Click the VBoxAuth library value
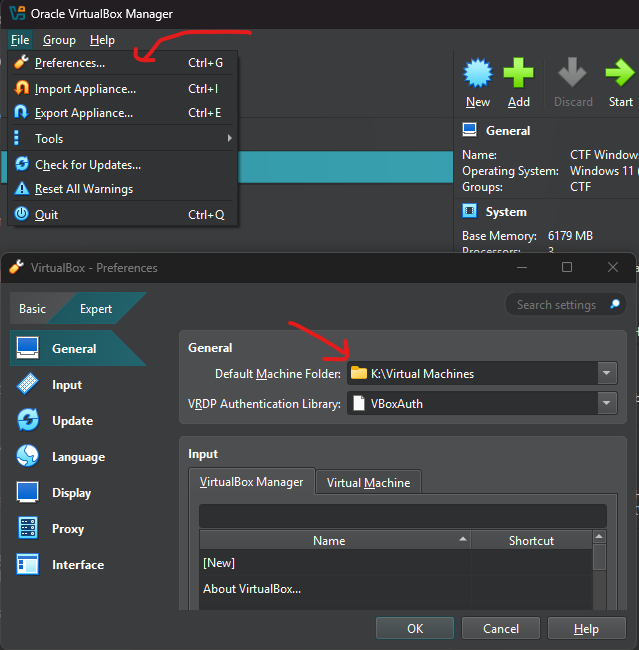Screen dimensions: 639x650 tap(396, 404)
